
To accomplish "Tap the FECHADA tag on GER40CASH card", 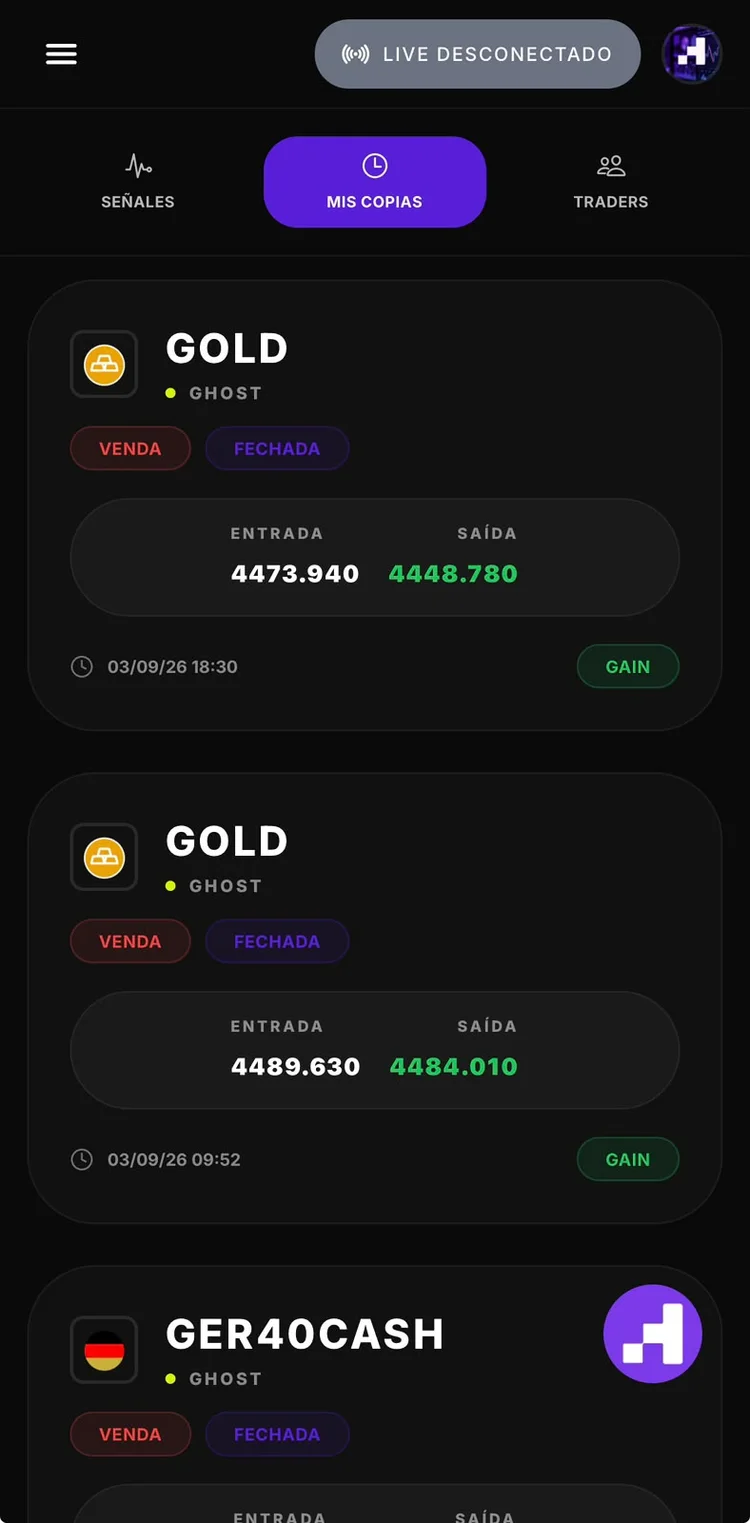I will tap(277, 1435).
